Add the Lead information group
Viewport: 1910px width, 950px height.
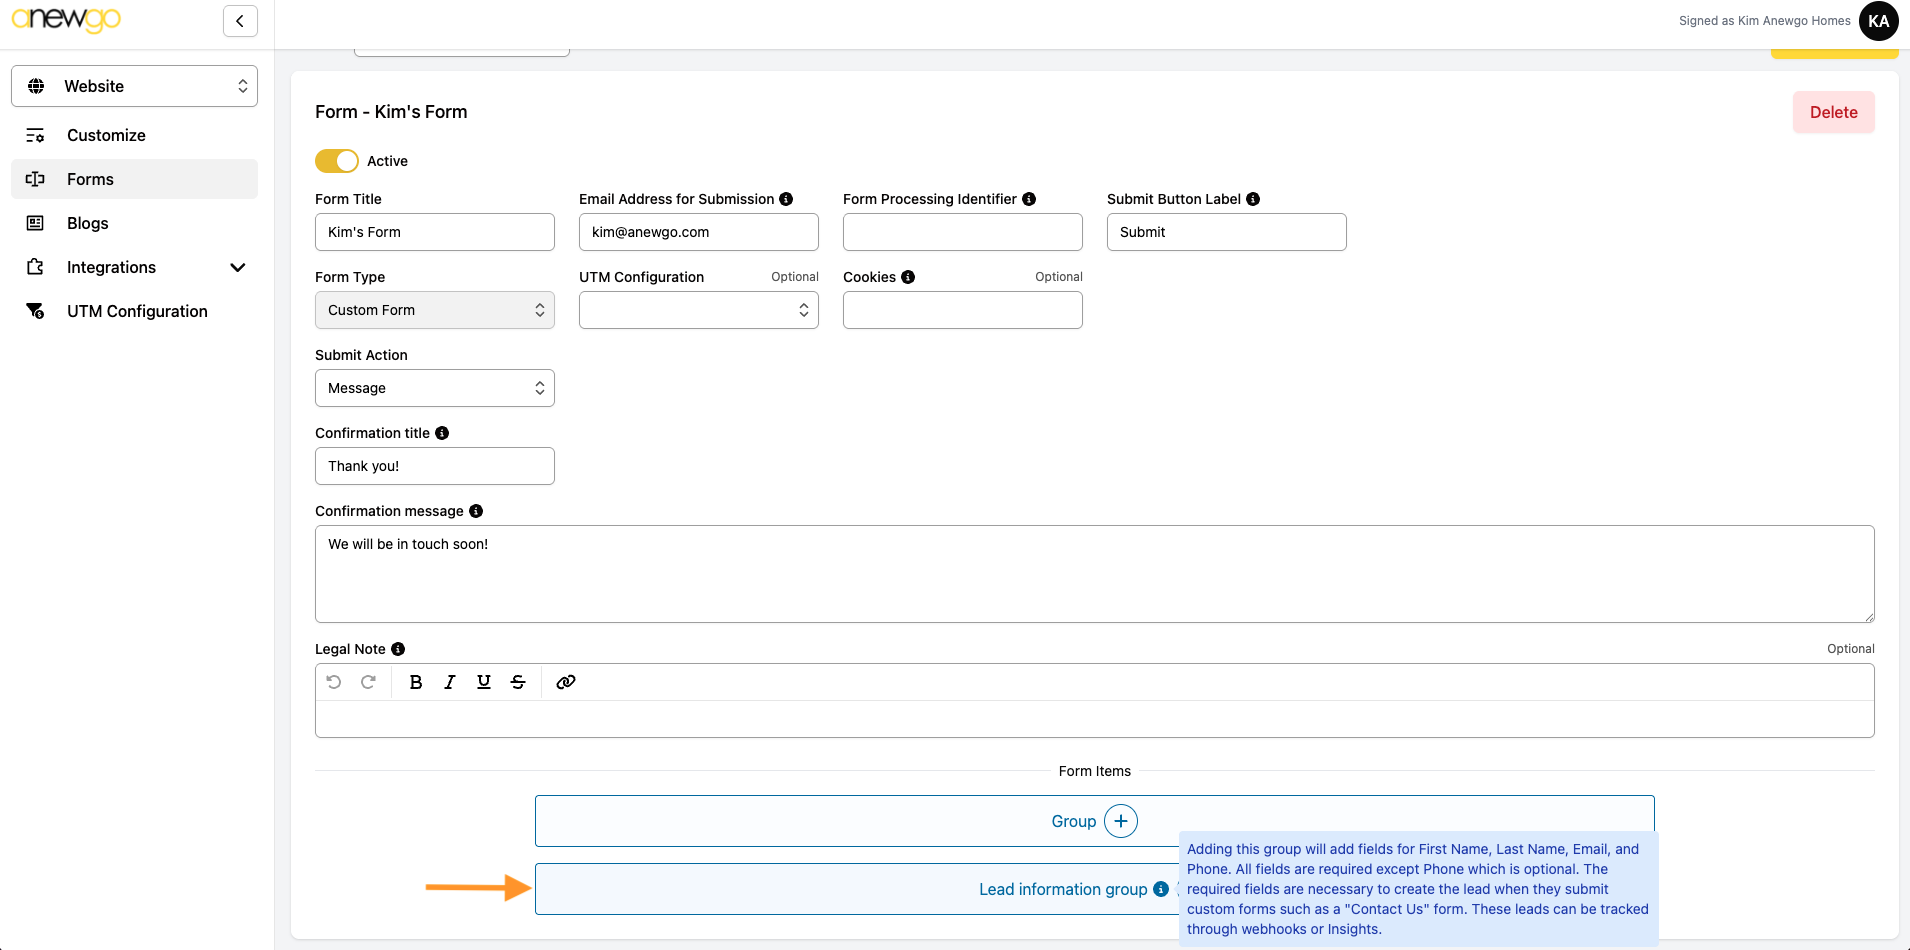(1062, 889)
